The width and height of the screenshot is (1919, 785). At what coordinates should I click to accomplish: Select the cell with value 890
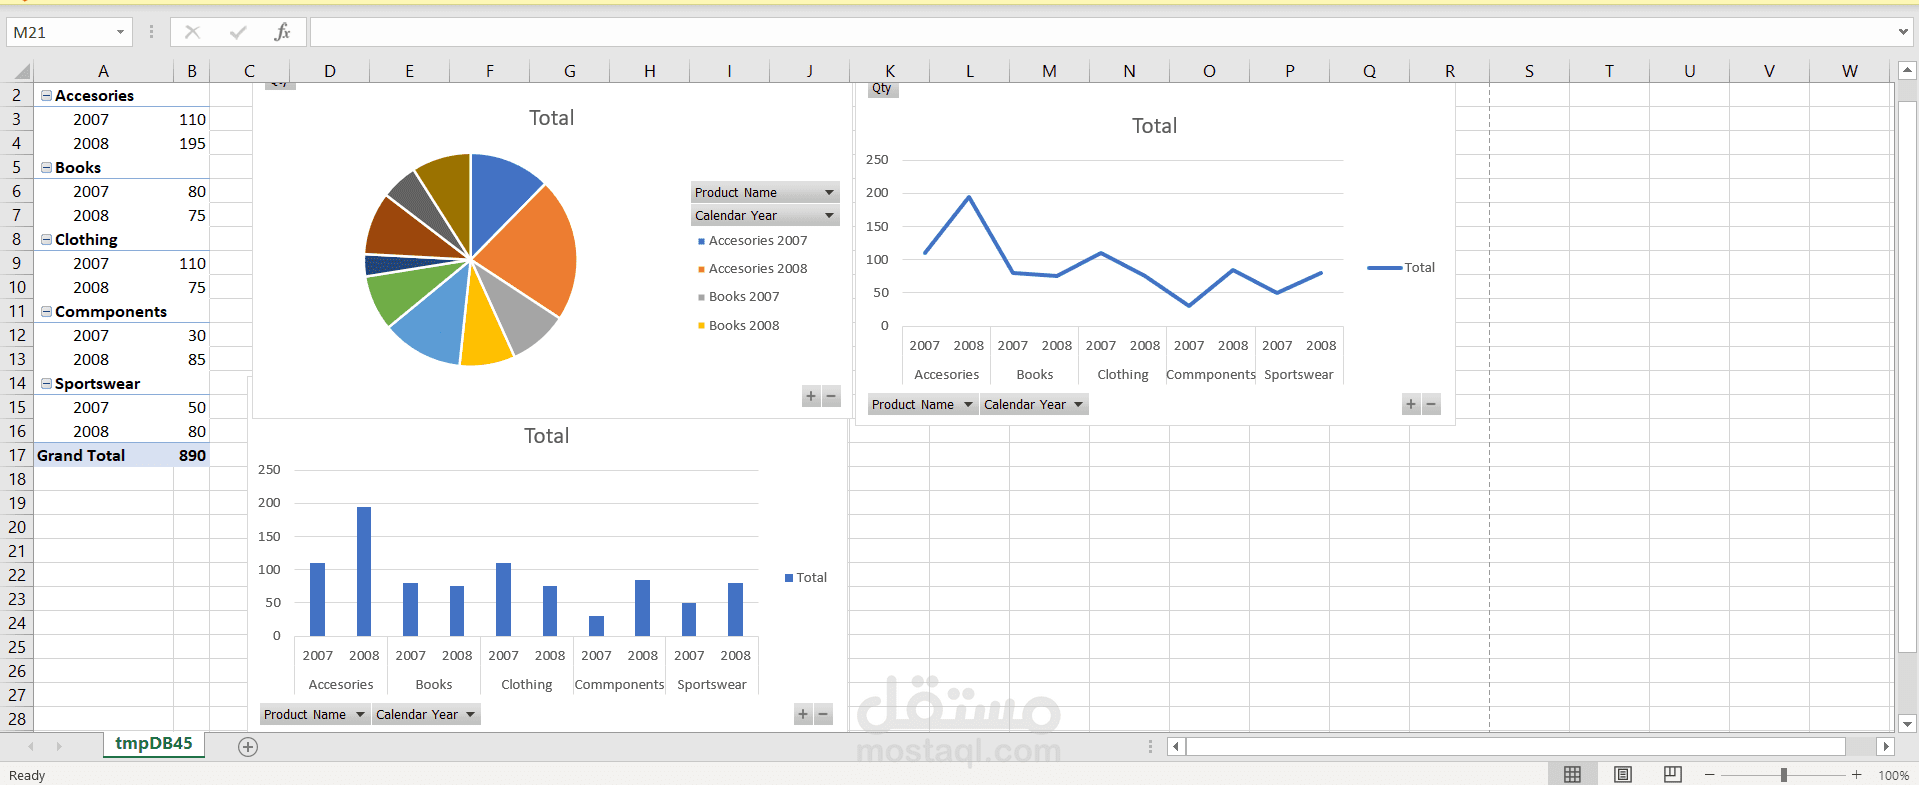[192, 455]
